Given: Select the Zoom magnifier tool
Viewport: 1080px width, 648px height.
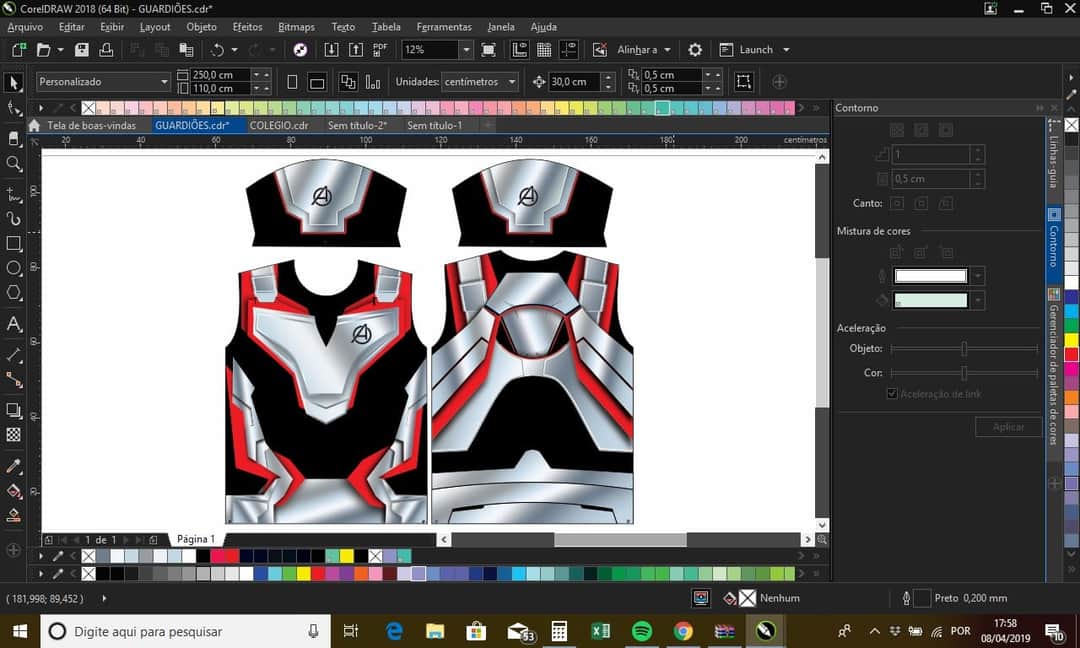Looking at the screenshot, I should 14,164.
